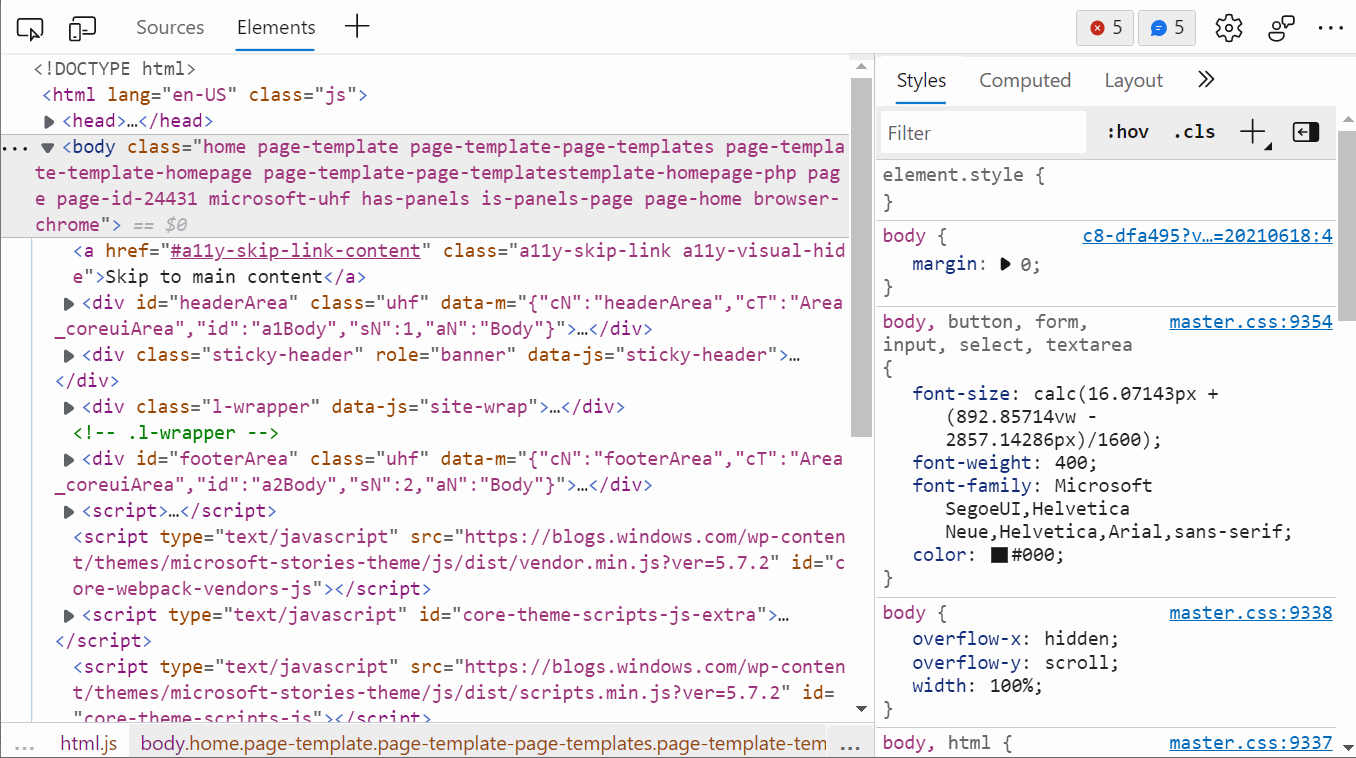This screenshot has height=758, width=1356.
Task: Switch to the Sources tab
Action: [170, 28]
